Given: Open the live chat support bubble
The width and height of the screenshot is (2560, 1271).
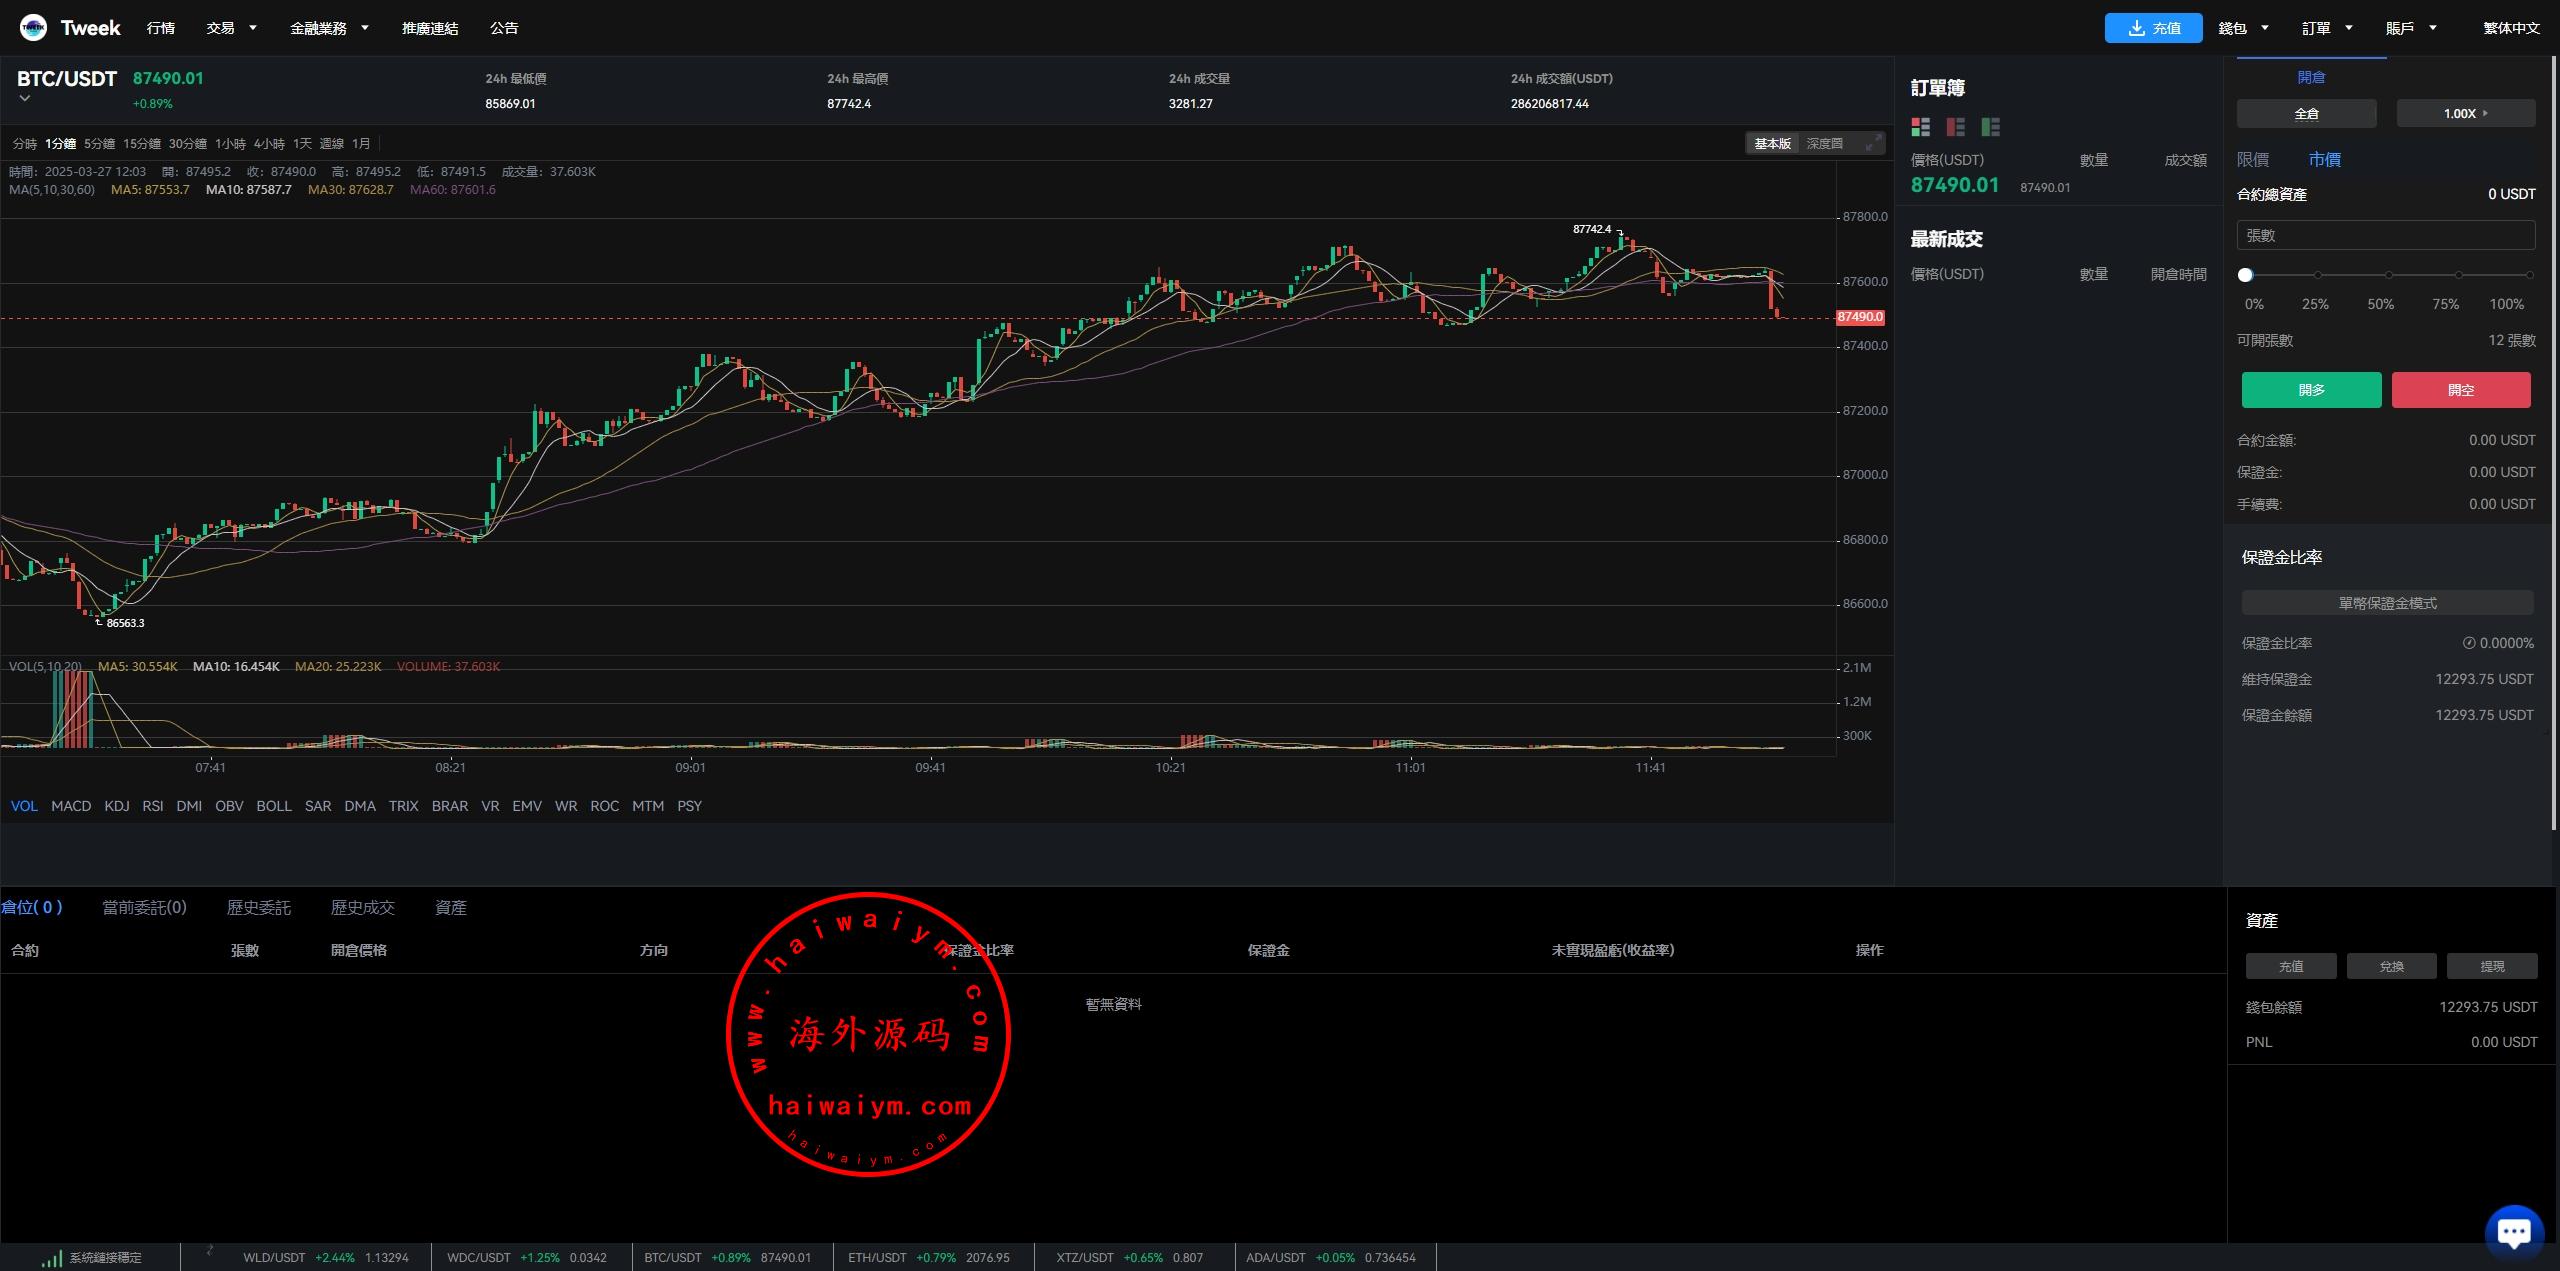Looking at the screenshot, I should coord(2513,1231).
